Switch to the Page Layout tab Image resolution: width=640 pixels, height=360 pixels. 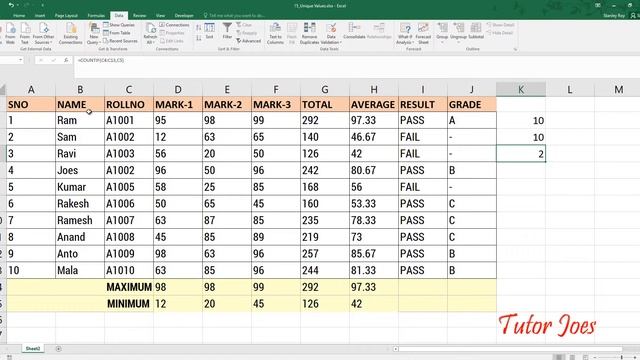click(66, 16)
